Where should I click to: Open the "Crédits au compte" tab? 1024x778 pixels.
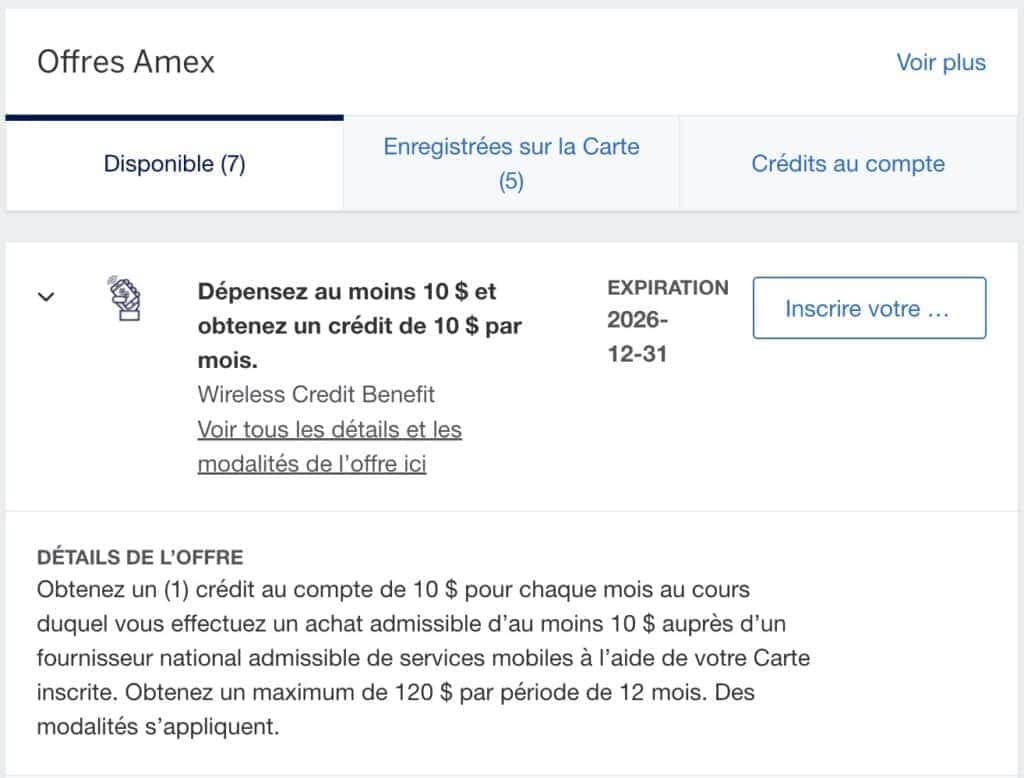[848, 164]
